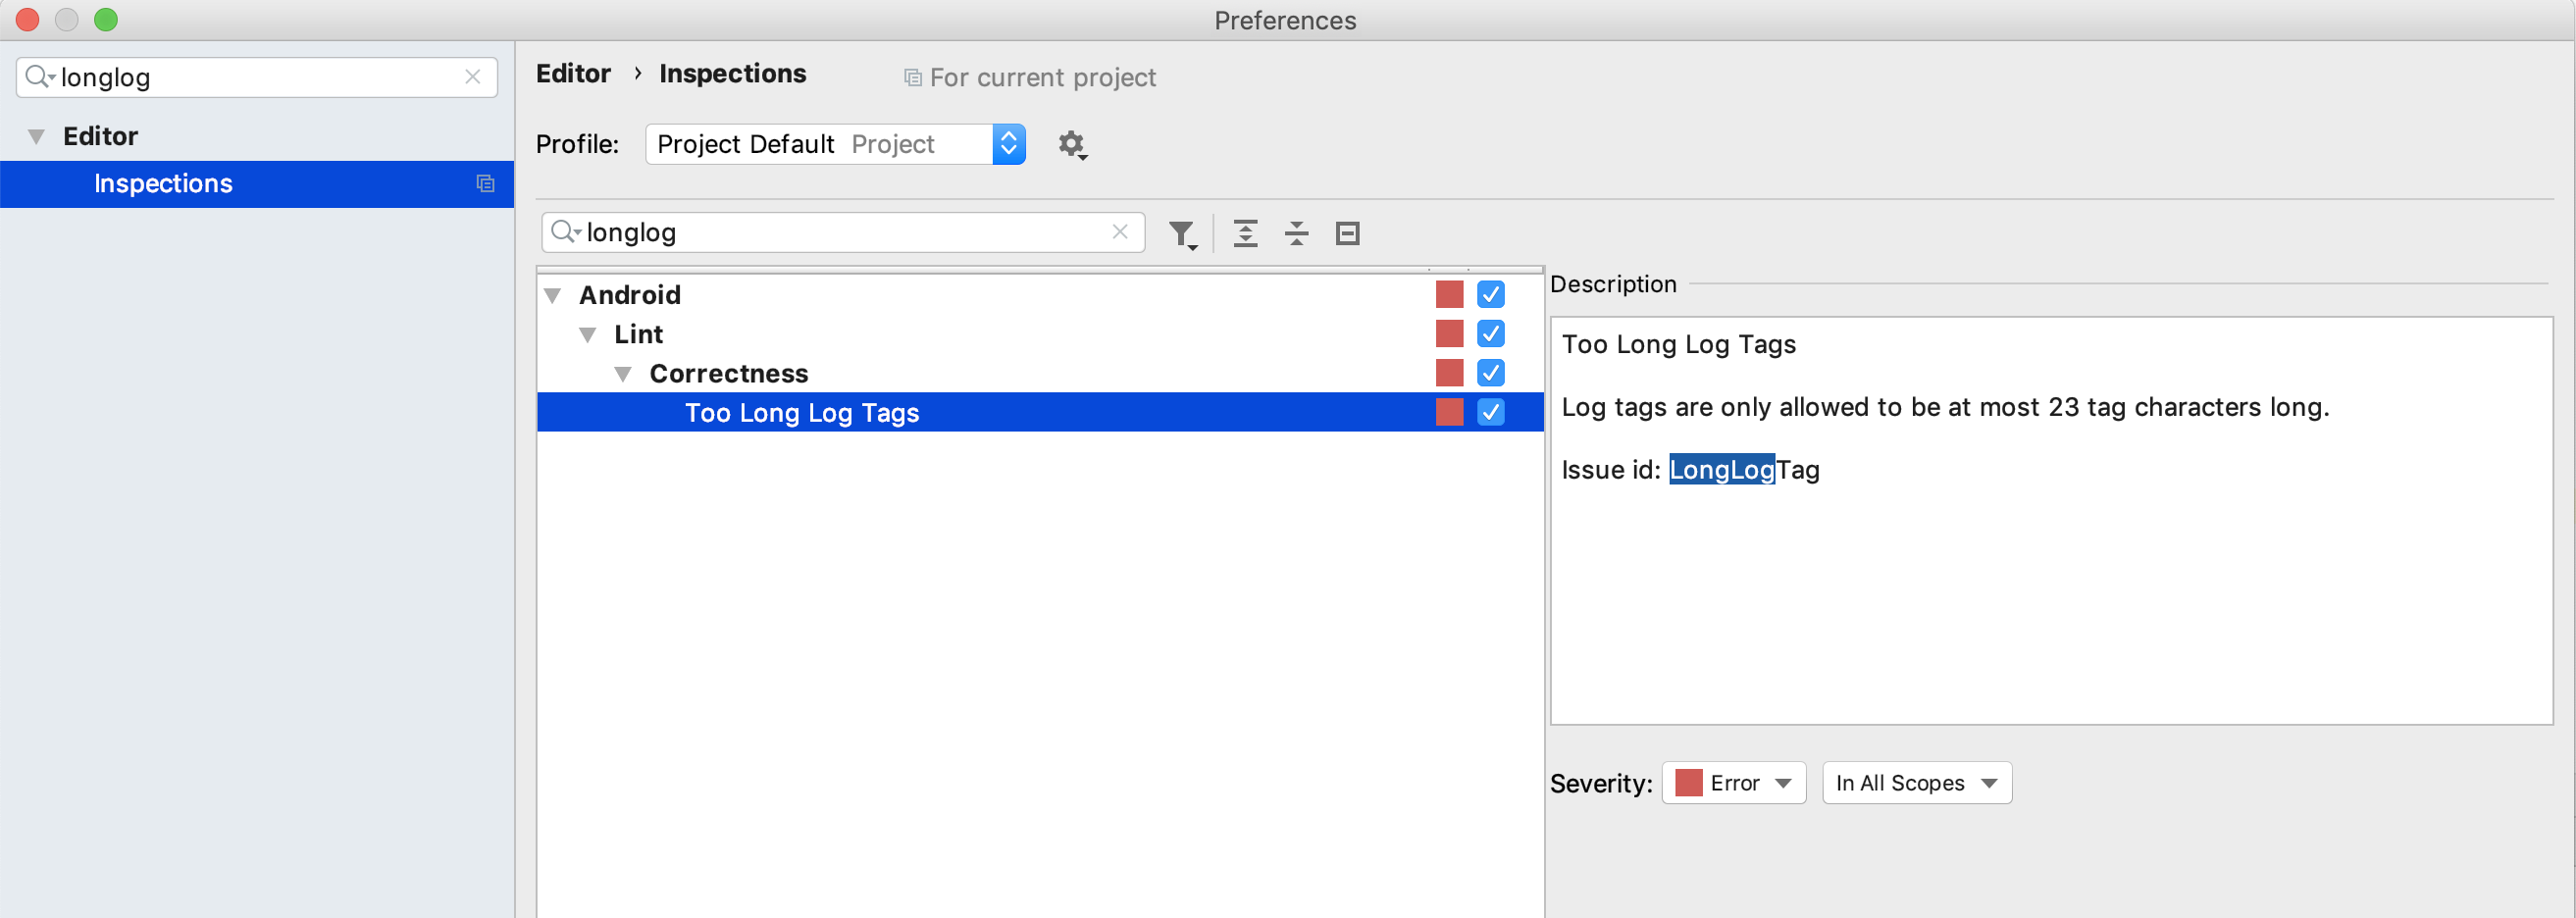
Task: Clear the longlog inspection search field
Action: 1118,231
